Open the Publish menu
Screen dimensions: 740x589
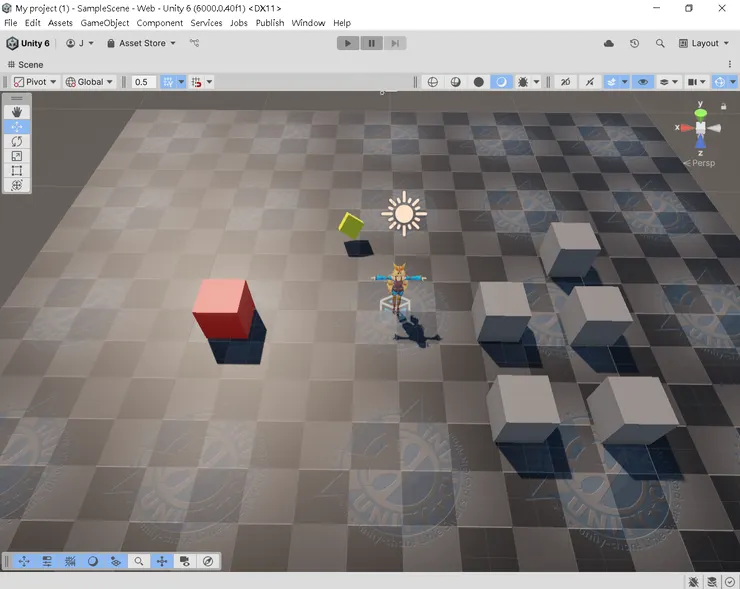point(270,23)
